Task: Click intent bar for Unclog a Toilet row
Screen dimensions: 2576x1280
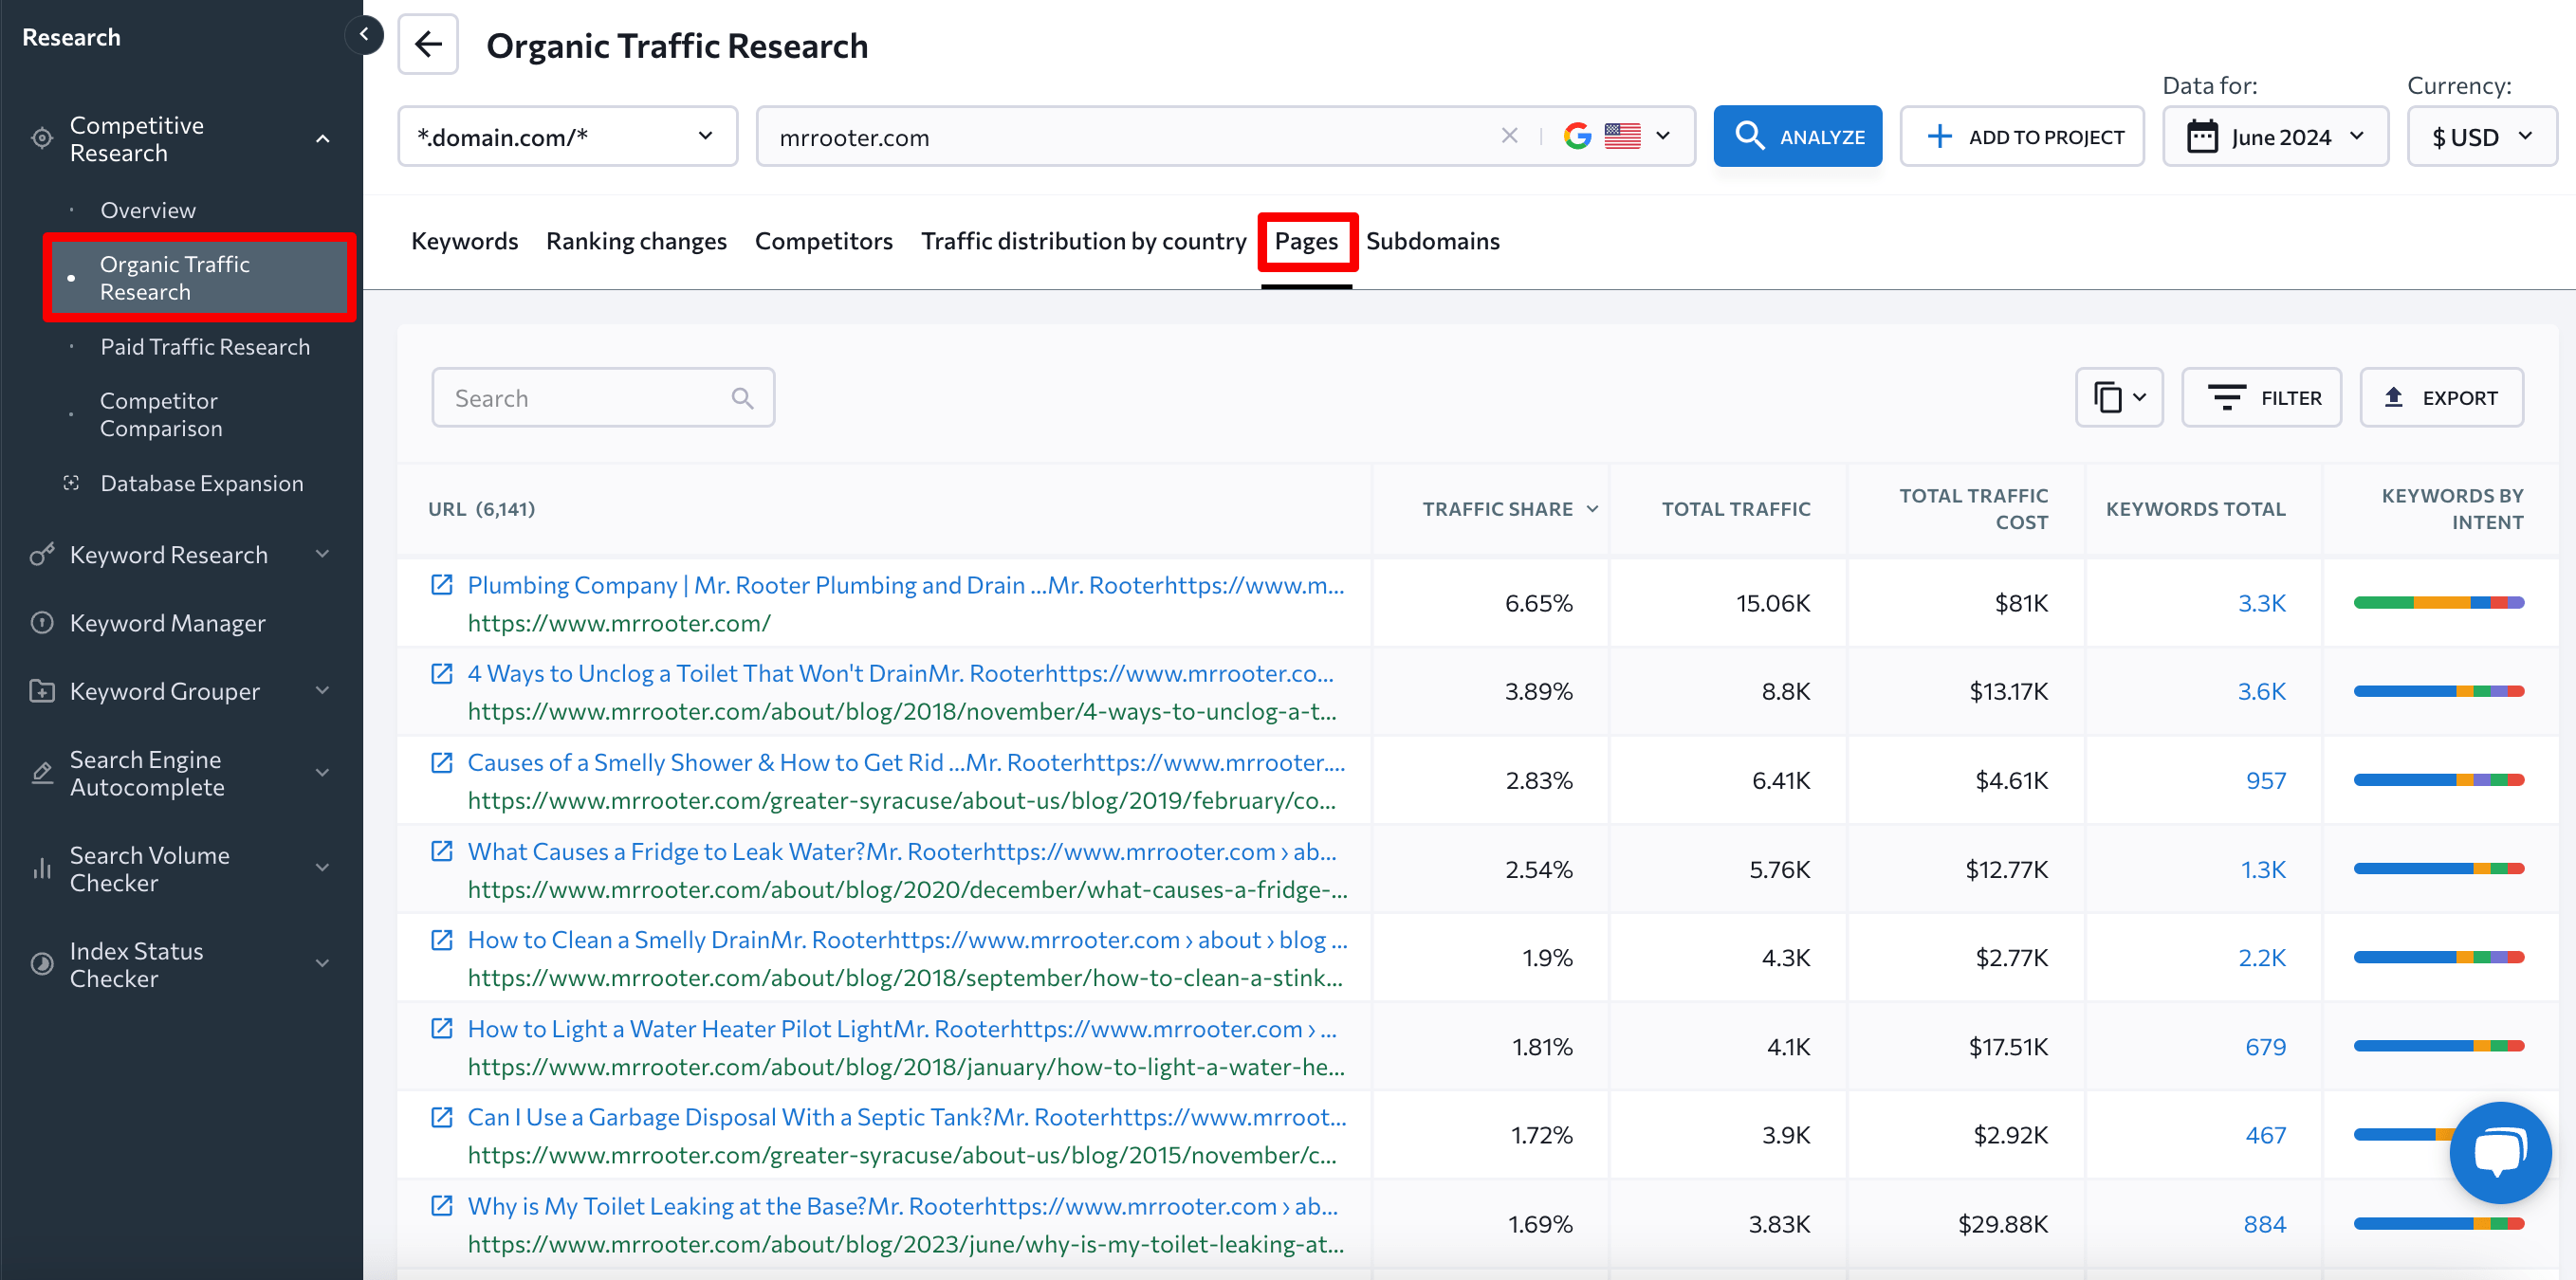Action: (x=2438, y=691)
